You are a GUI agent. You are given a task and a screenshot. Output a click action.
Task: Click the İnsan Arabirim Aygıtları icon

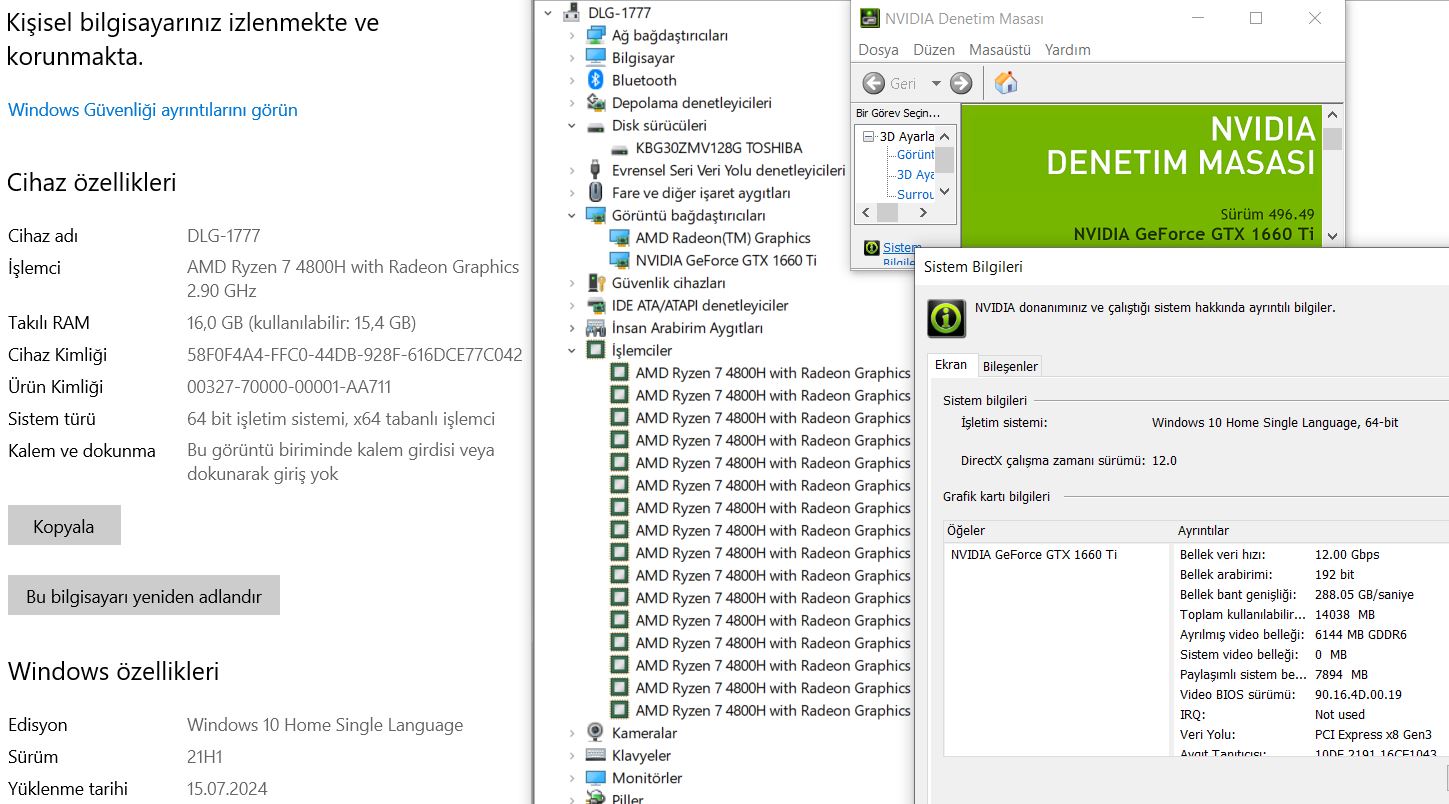click(596, 328)
